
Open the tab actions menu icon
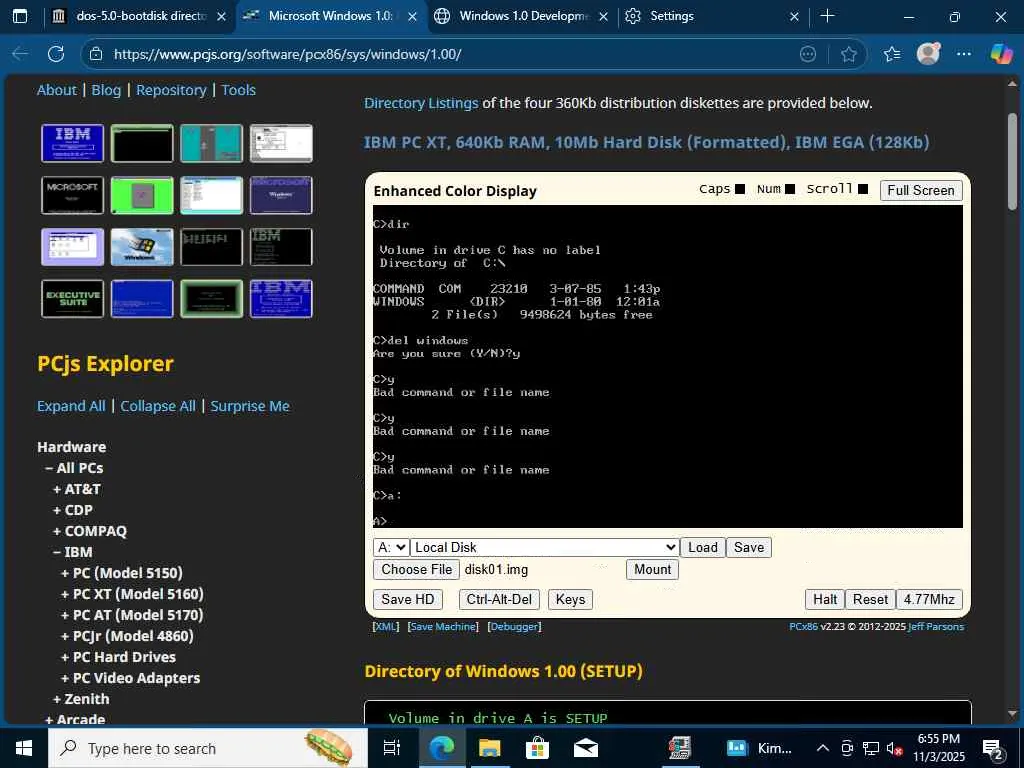click(x=20, y=16)
